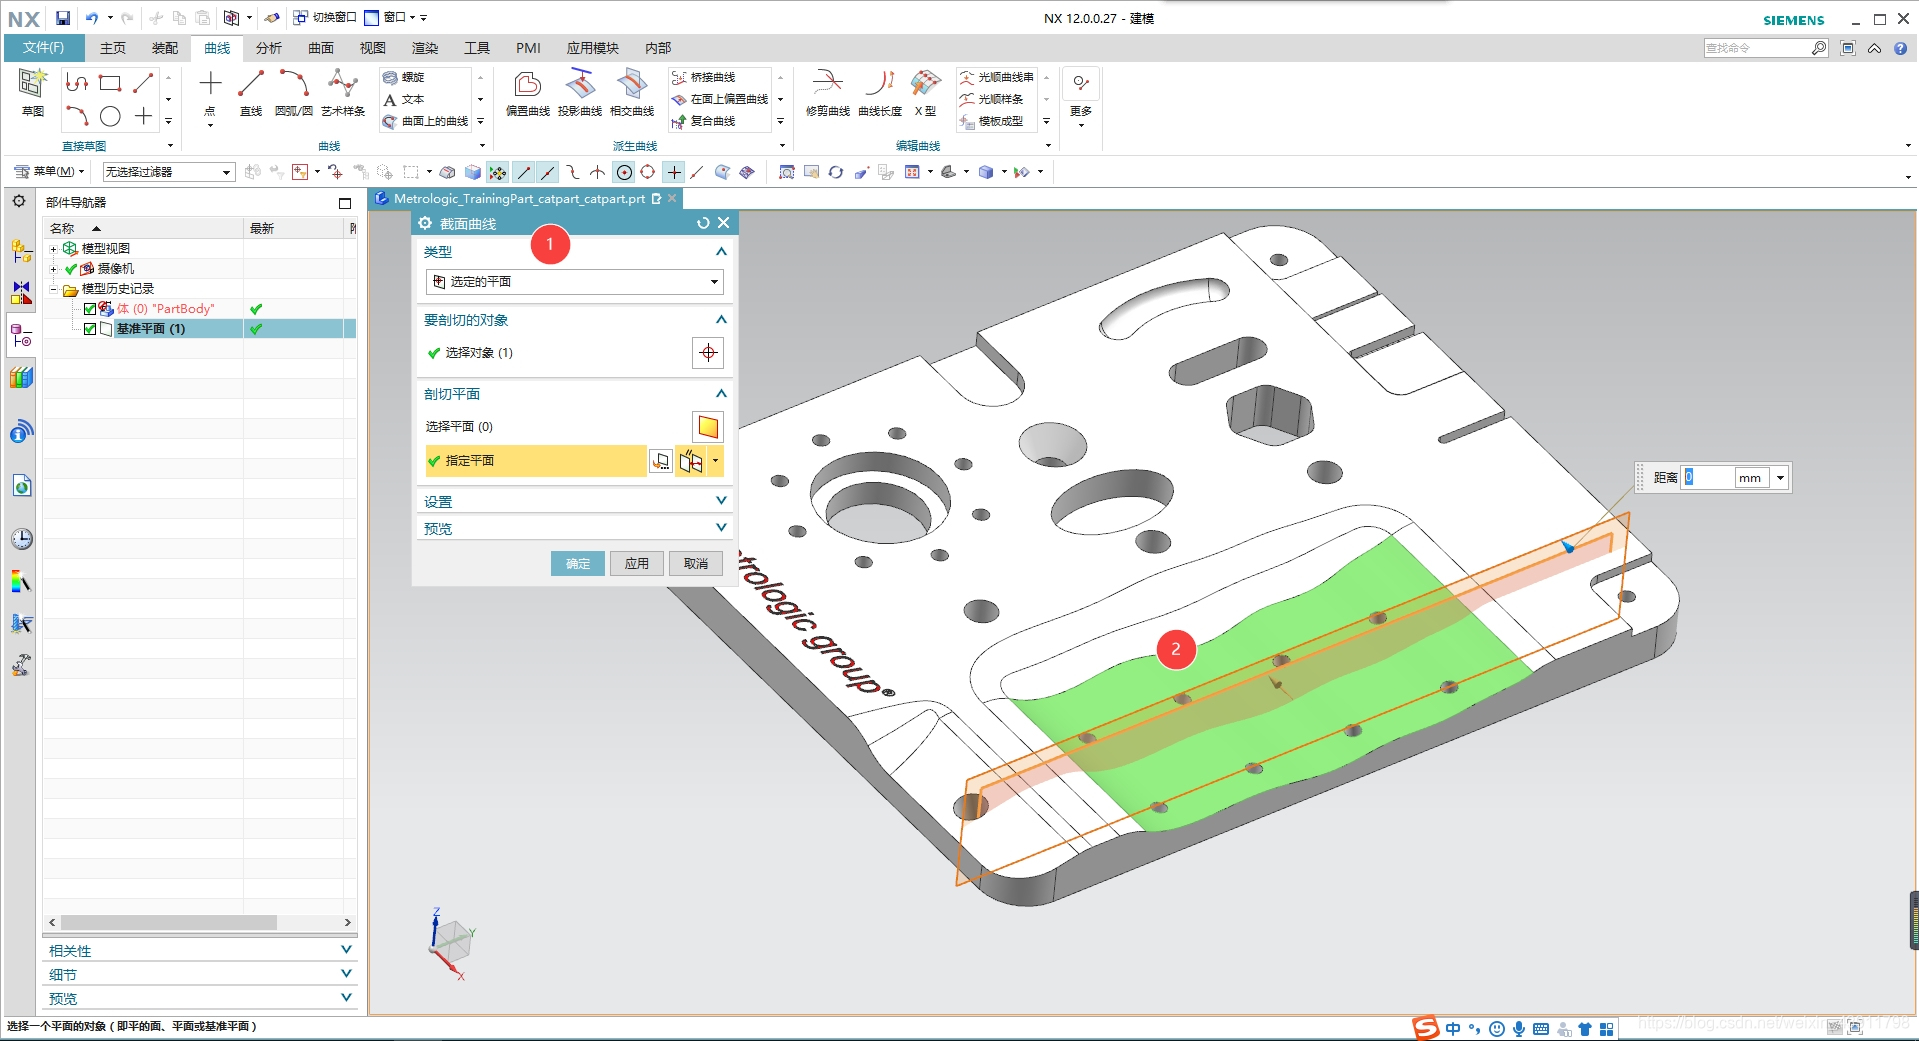Click the 确定 button
Viewport: 1919px width, 1041px height.
coord(578,564)
